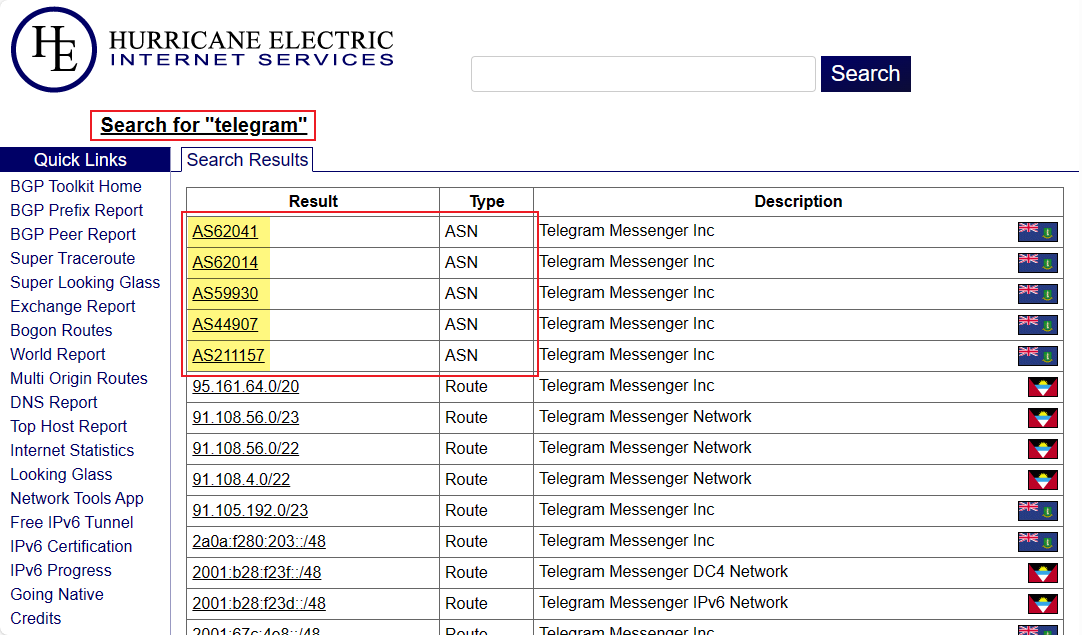The image size is (1082, 635).
Task: Select the Search Results tab
Action: point(247,160)
